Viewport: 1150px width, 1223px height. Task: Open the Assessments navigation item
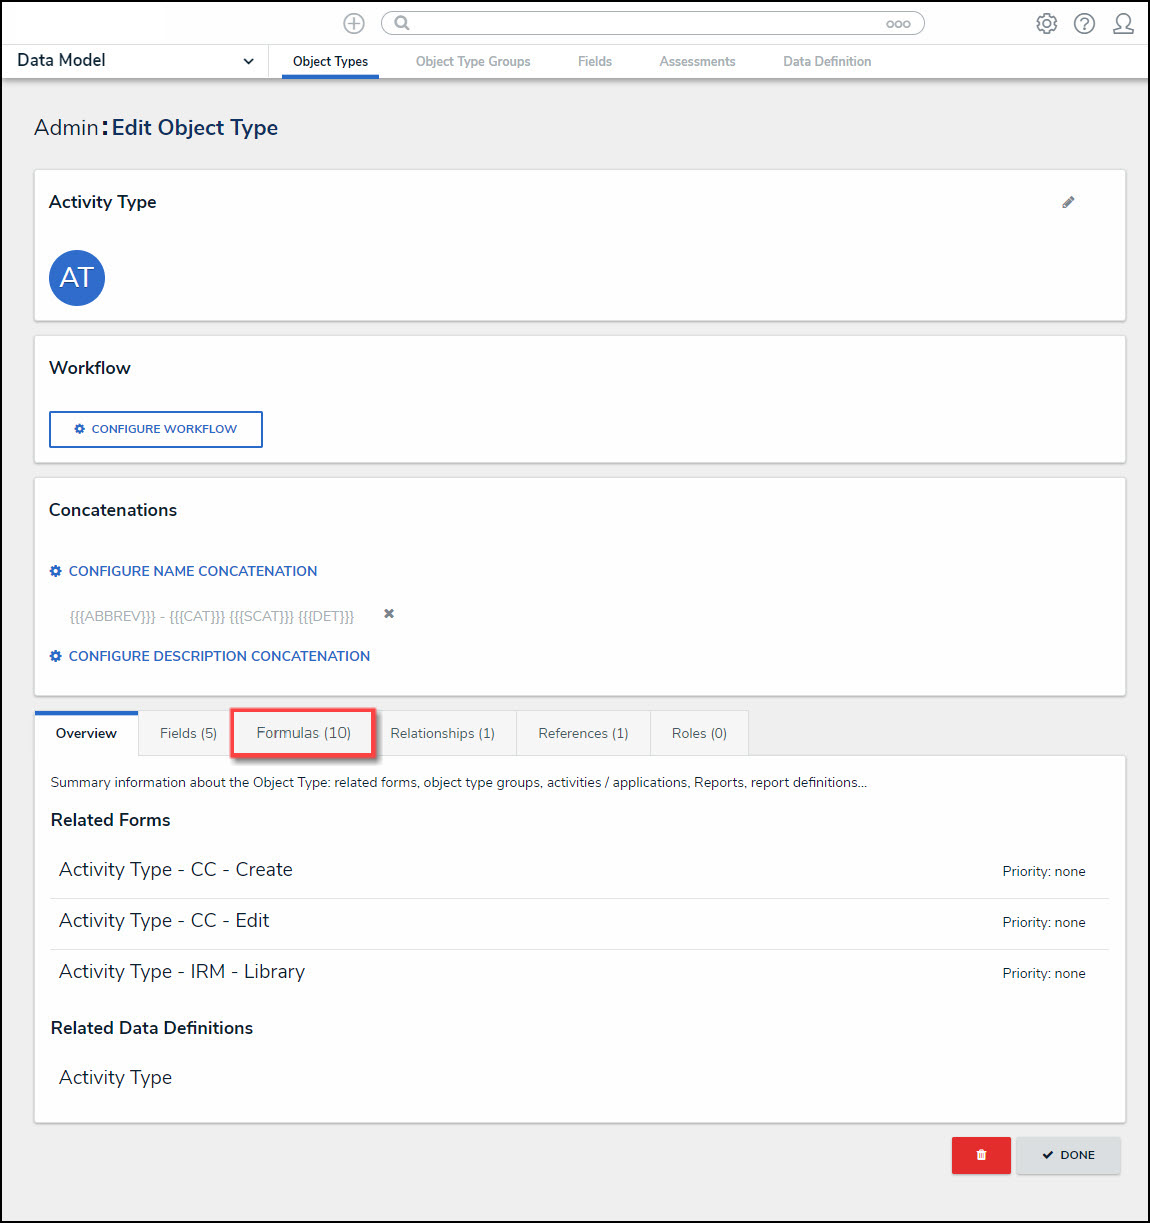click(x=697, y=62)
